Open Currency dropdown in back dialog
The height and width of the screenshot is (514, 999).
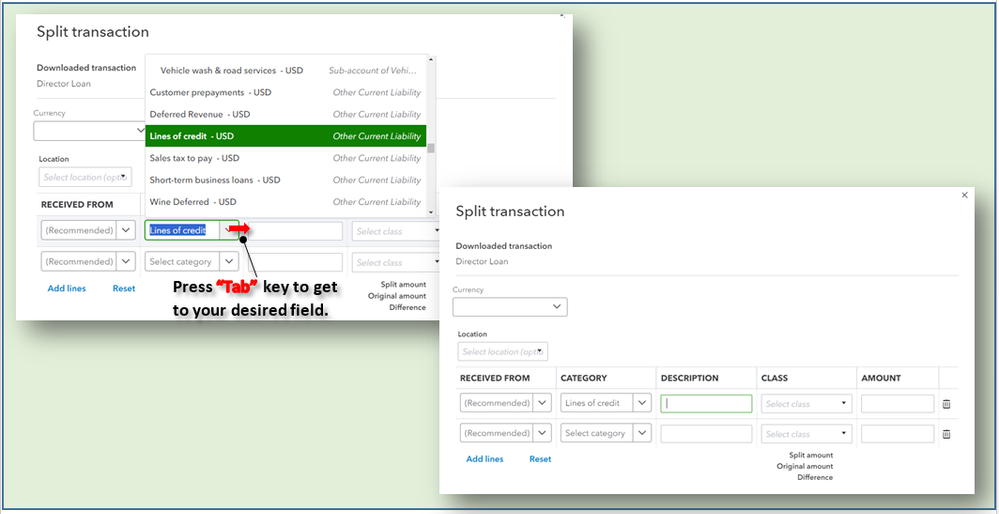90,131
